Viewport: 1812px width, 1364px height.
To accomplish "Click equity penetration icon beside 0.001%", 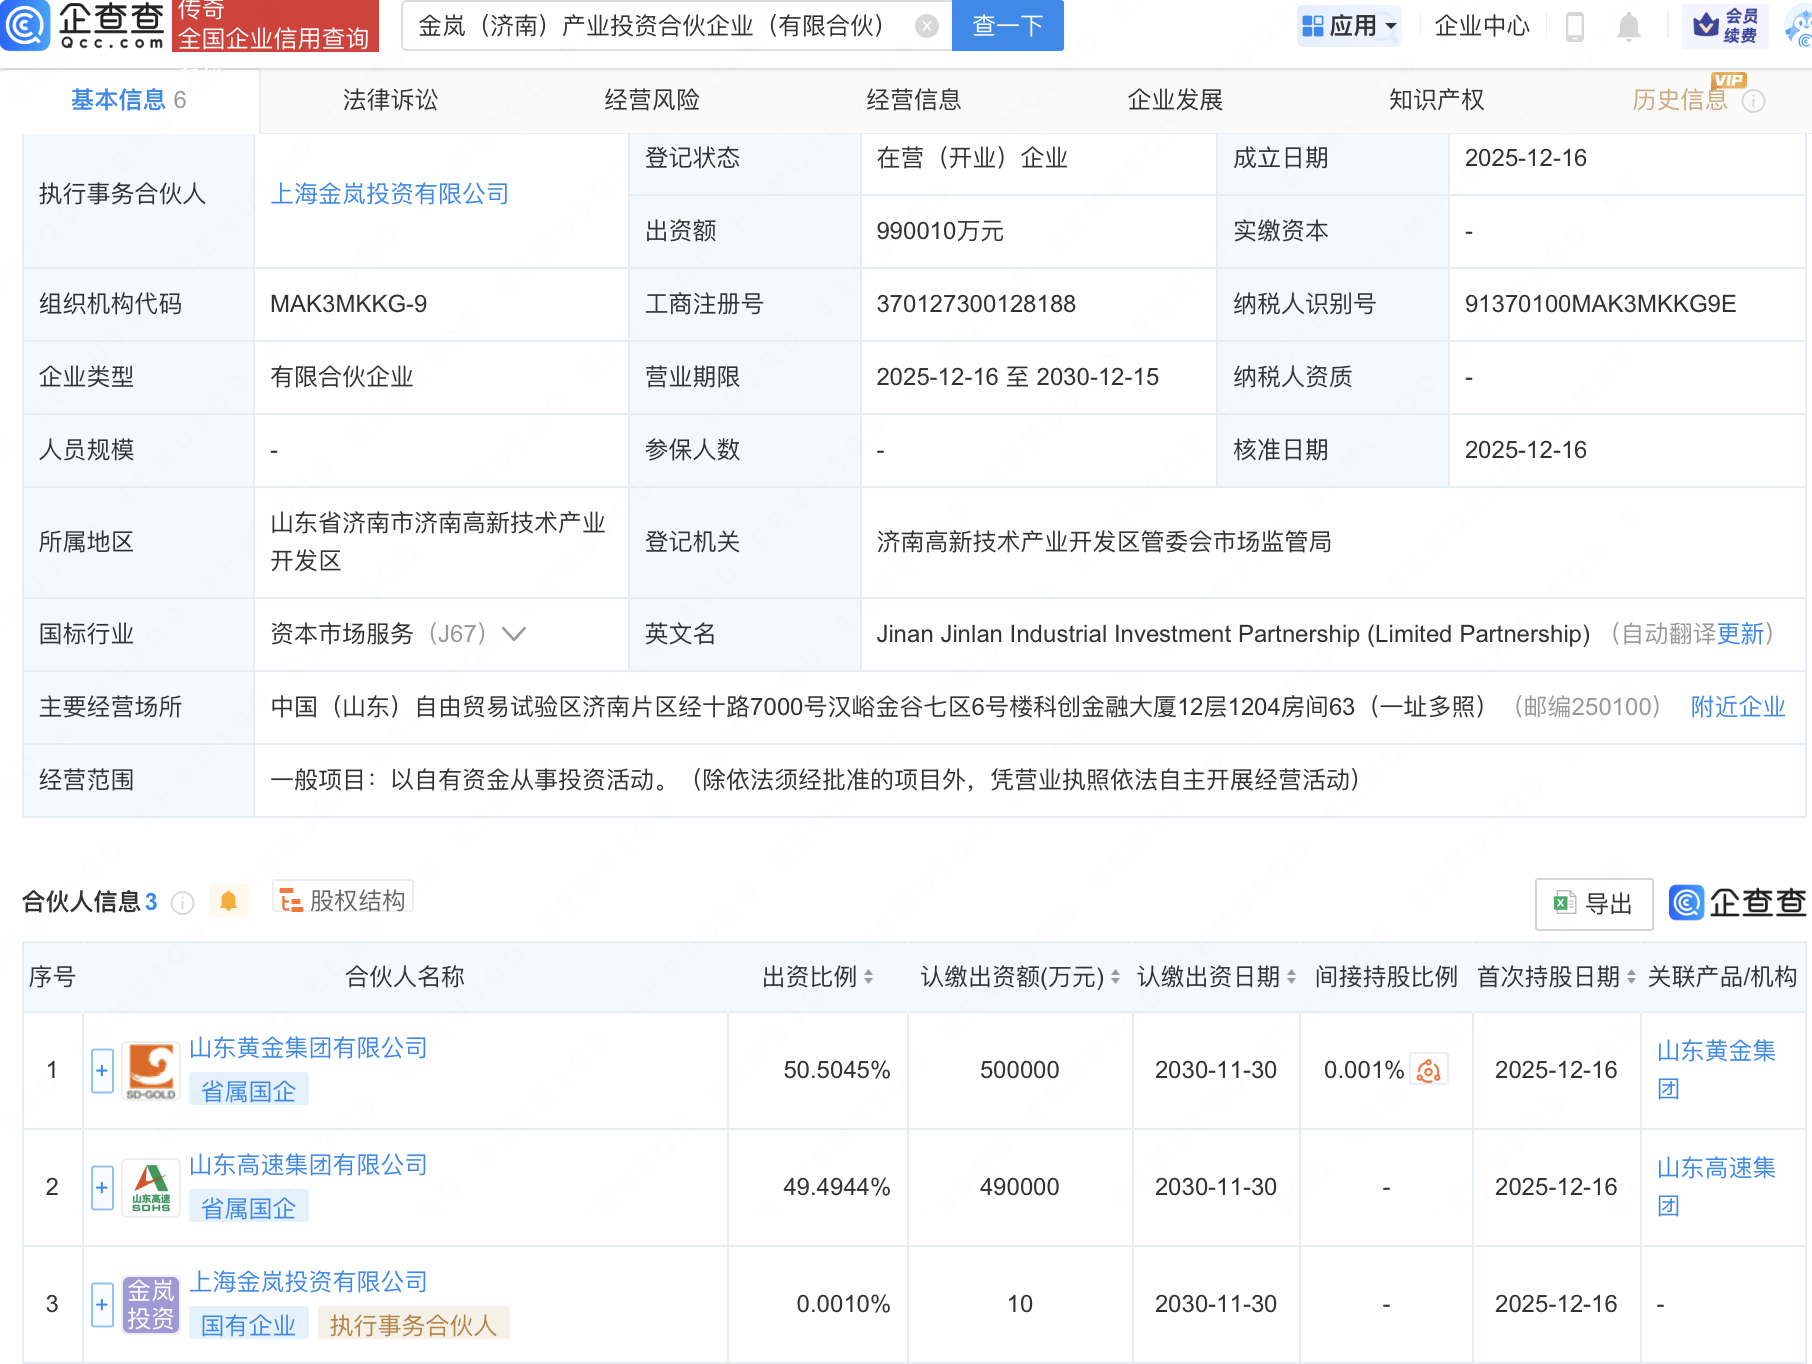I will [x=1428, y=1069].
